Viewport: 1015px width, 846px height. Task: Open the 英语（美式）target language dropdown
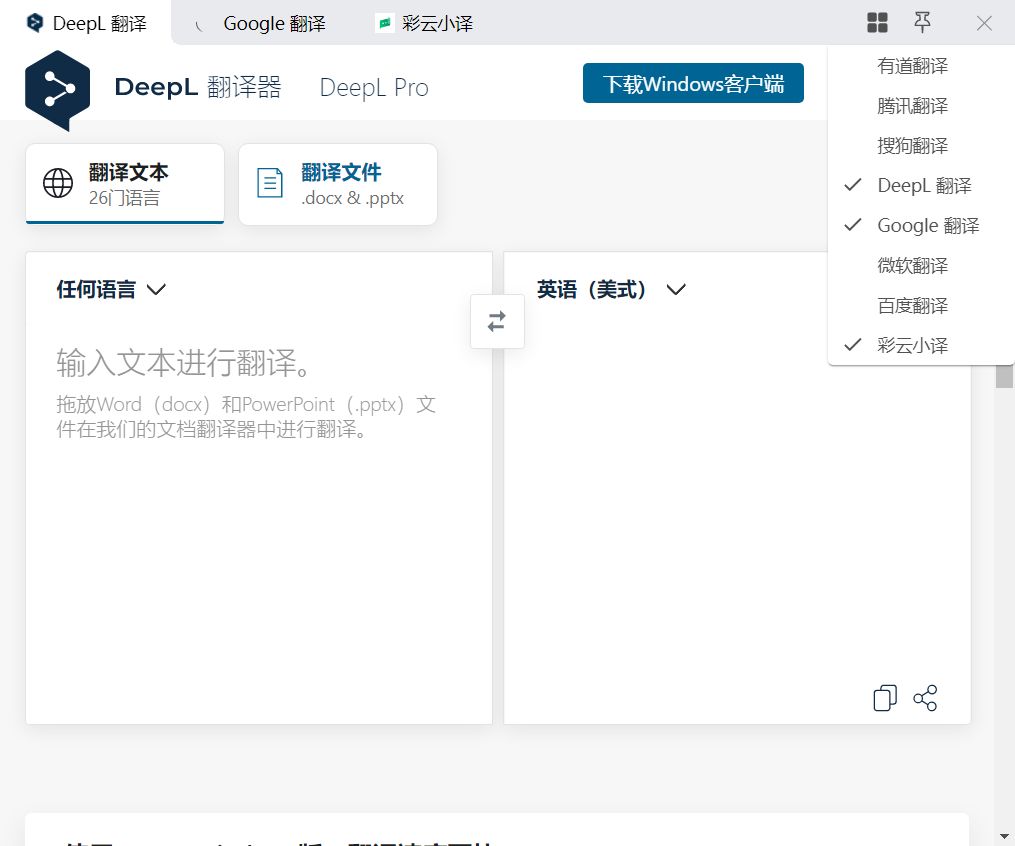[x=611, y=289]
